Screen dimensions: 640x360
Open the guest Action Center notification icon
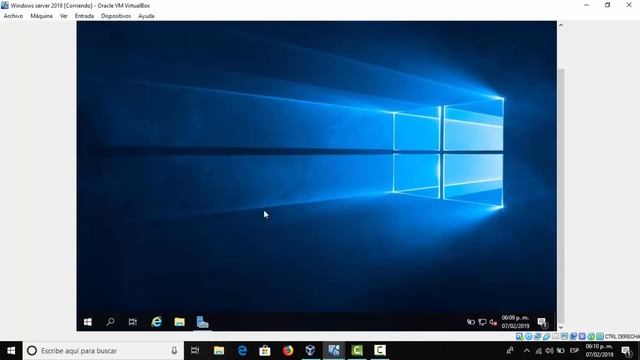tap(542, 322)
